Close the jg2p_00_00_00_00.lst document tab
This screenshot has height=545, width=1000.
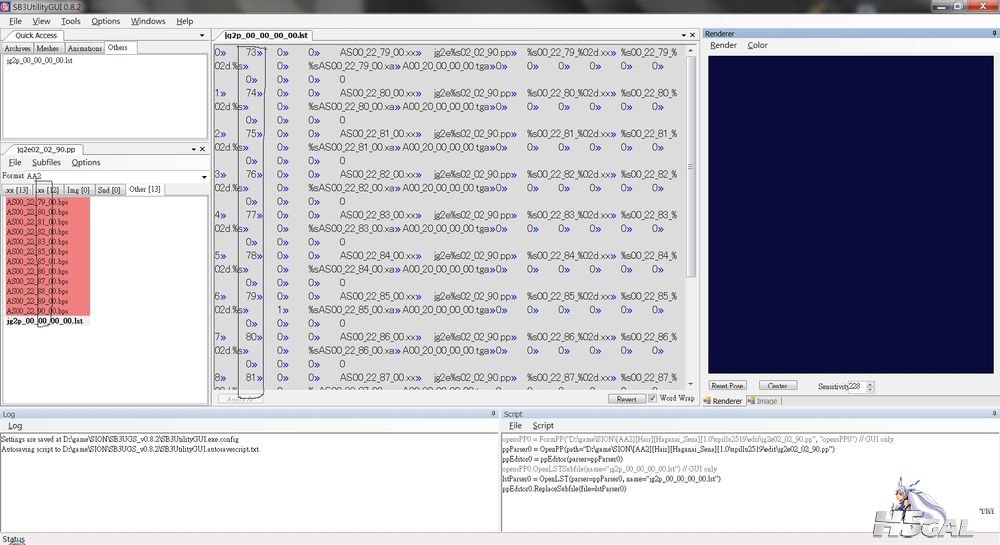(x=691, y=34)
